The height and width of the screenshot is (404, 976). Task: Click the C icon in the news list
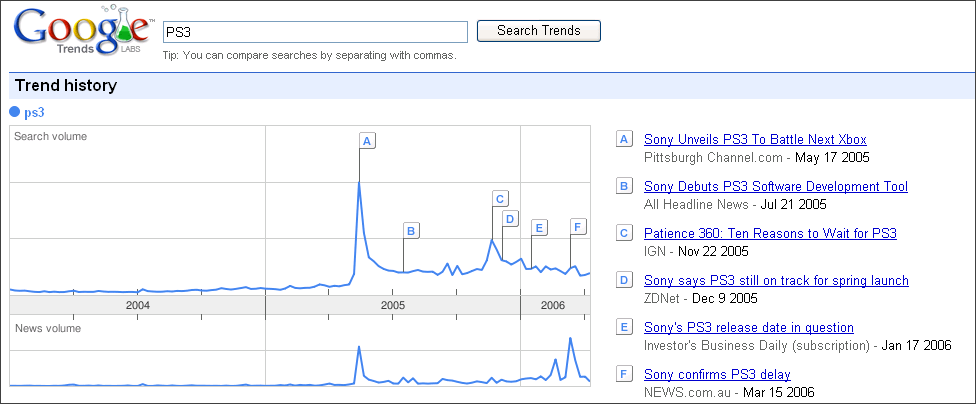[624, 234]
